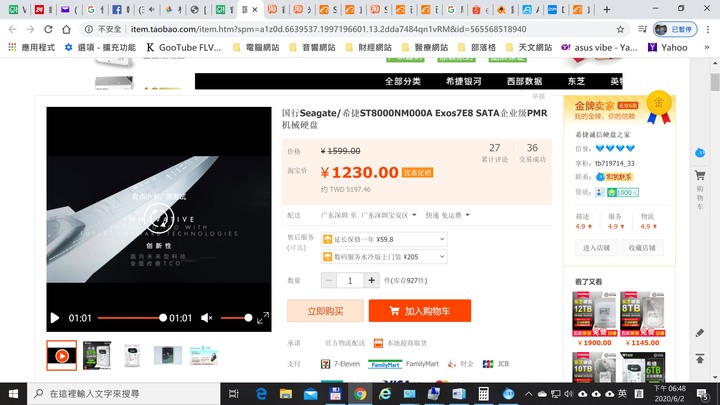The image size is (720, 405).
Task: Select the second product thumbnail
Action: pyautogui.click(x=97, y=355)
